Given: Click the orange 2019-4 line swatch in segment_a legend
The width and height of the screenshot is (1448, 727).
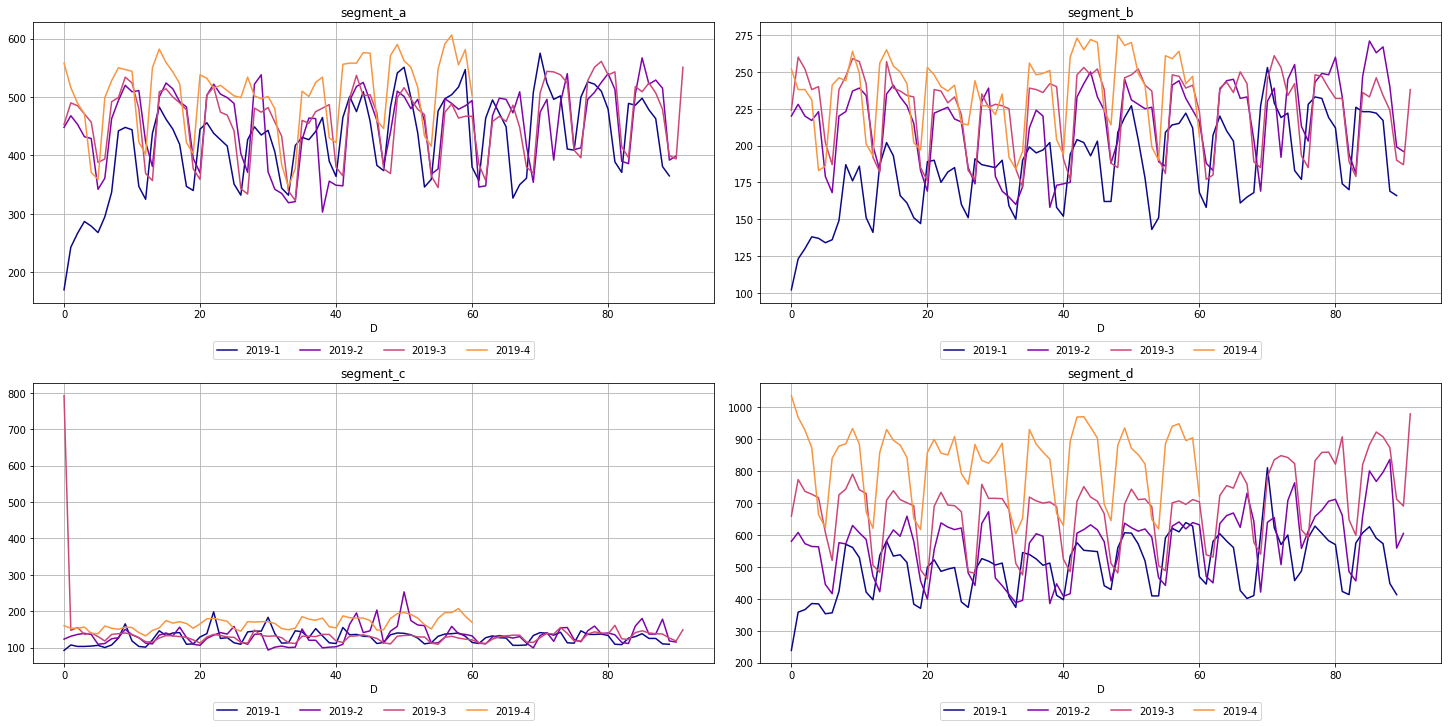Looking at the screenshot, I should pos(479,351).
